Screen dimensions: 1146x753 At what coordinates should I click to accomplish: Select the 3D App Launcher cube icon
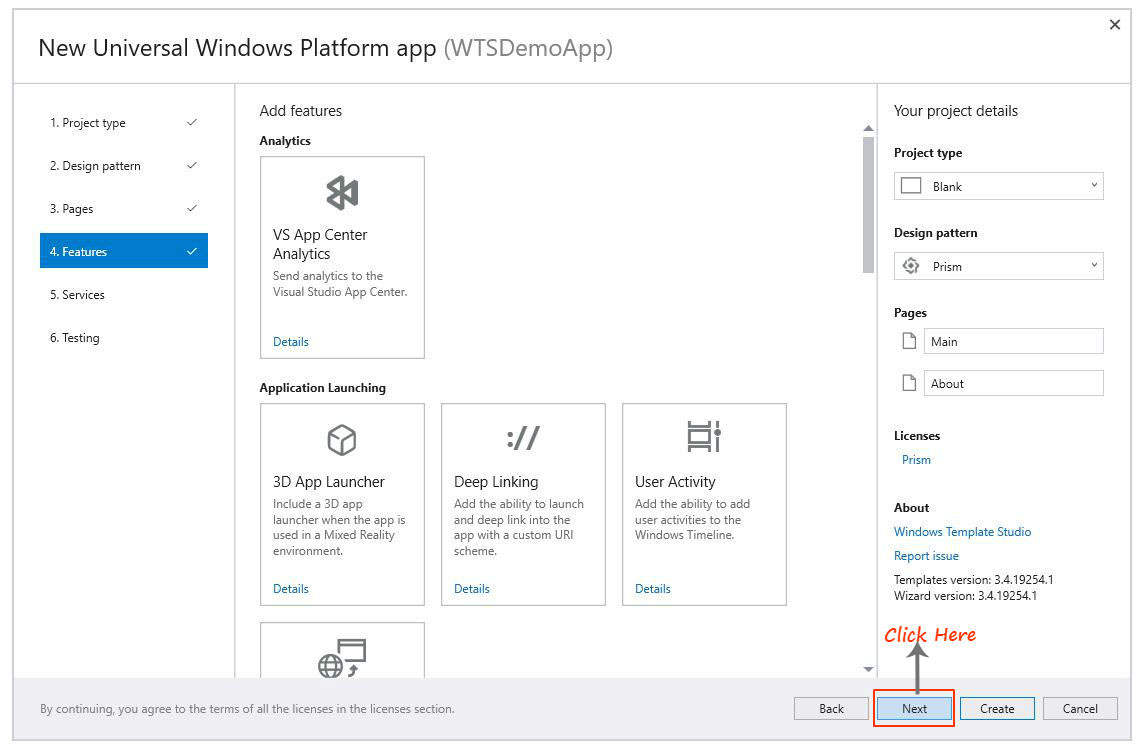point(341,440)
